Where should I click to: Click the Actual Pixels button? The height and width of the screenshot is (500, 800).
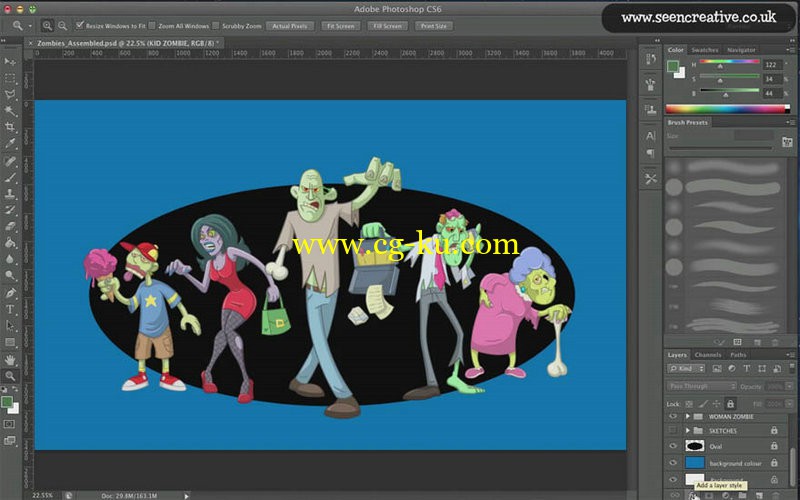[x=289, y=26]
